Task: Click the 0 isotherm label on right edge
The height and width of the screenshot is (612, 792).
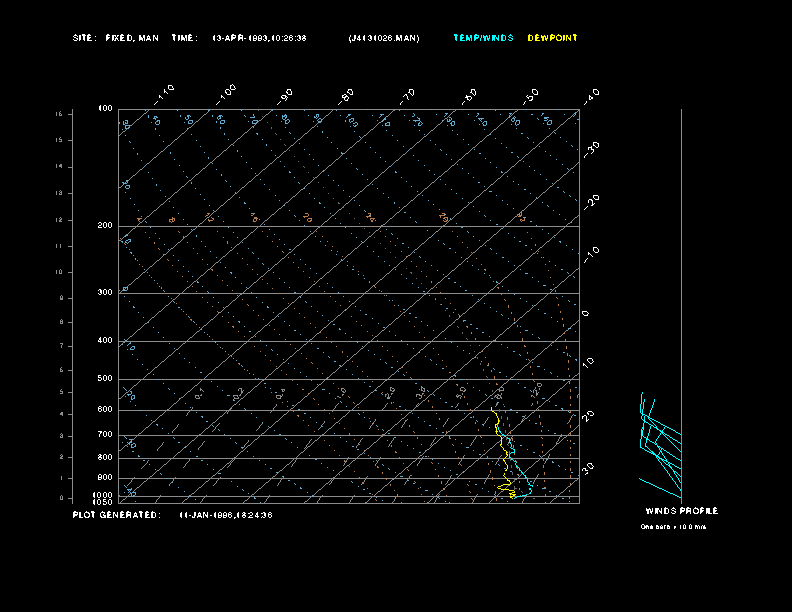Action: point(586,313)
